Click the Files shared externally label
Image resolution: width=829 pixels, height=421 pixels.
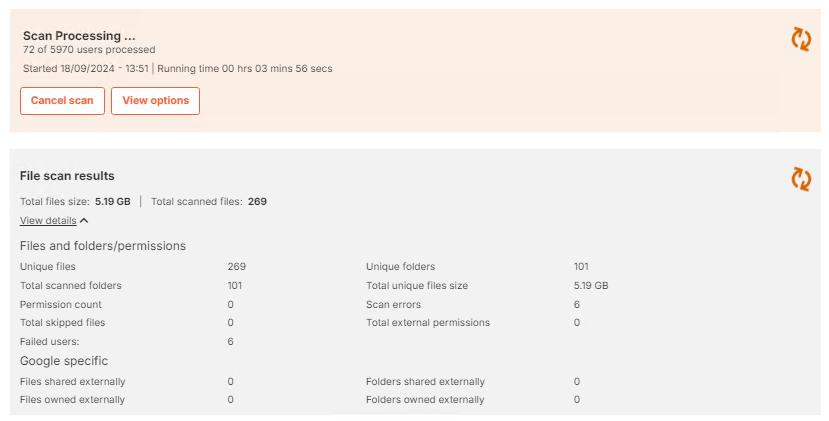point(73,382)
